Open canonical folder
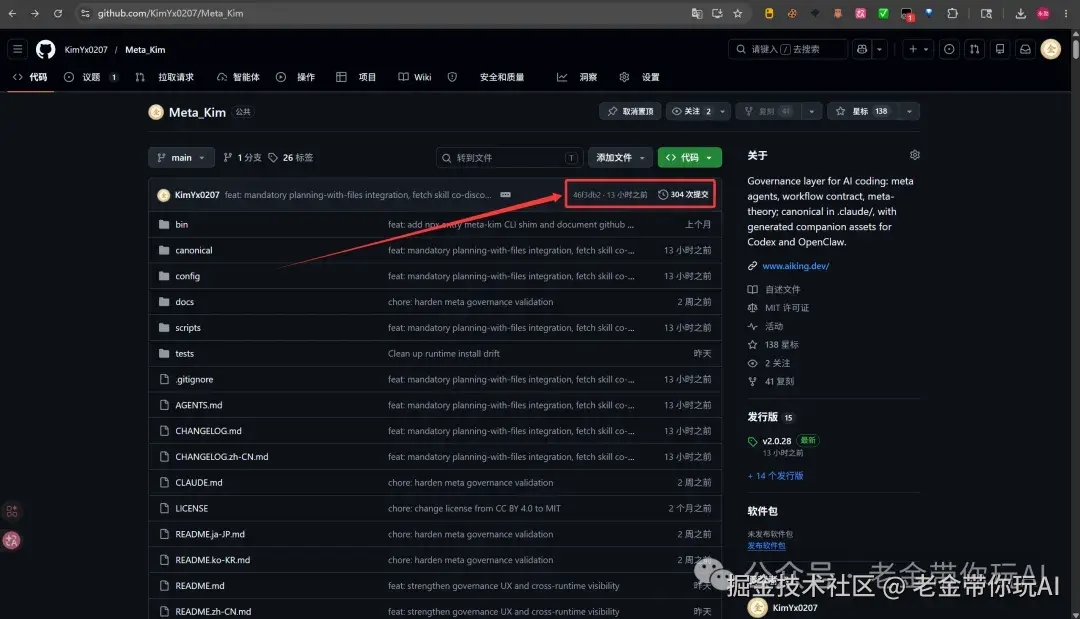 [x=194, y=251]
